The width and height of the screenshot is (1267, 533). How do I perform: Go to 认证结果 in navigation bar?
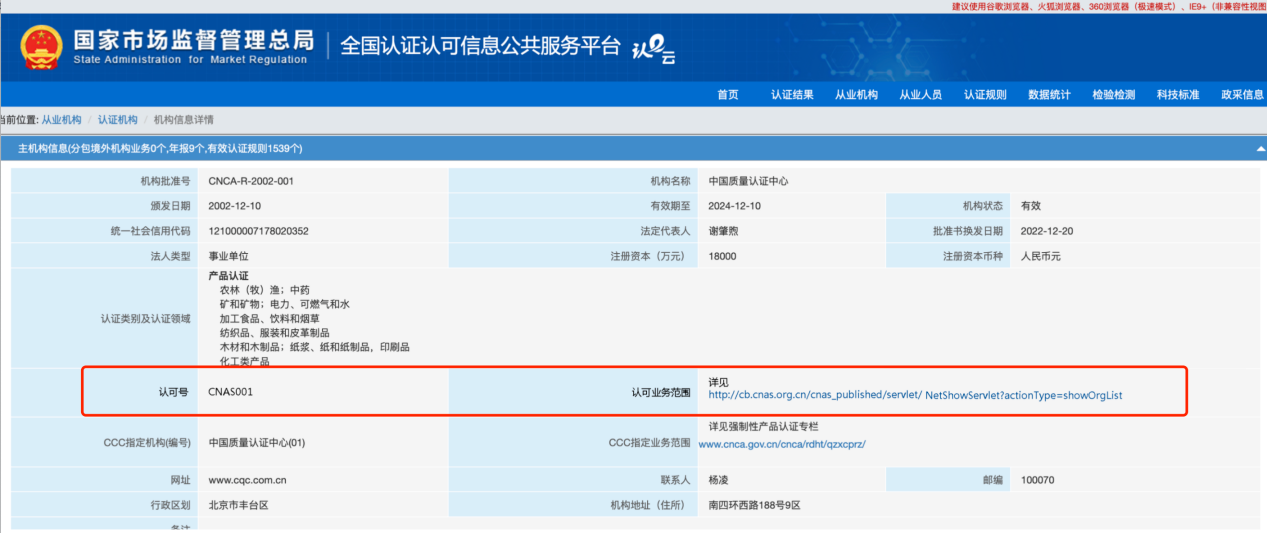coord(792,95)
